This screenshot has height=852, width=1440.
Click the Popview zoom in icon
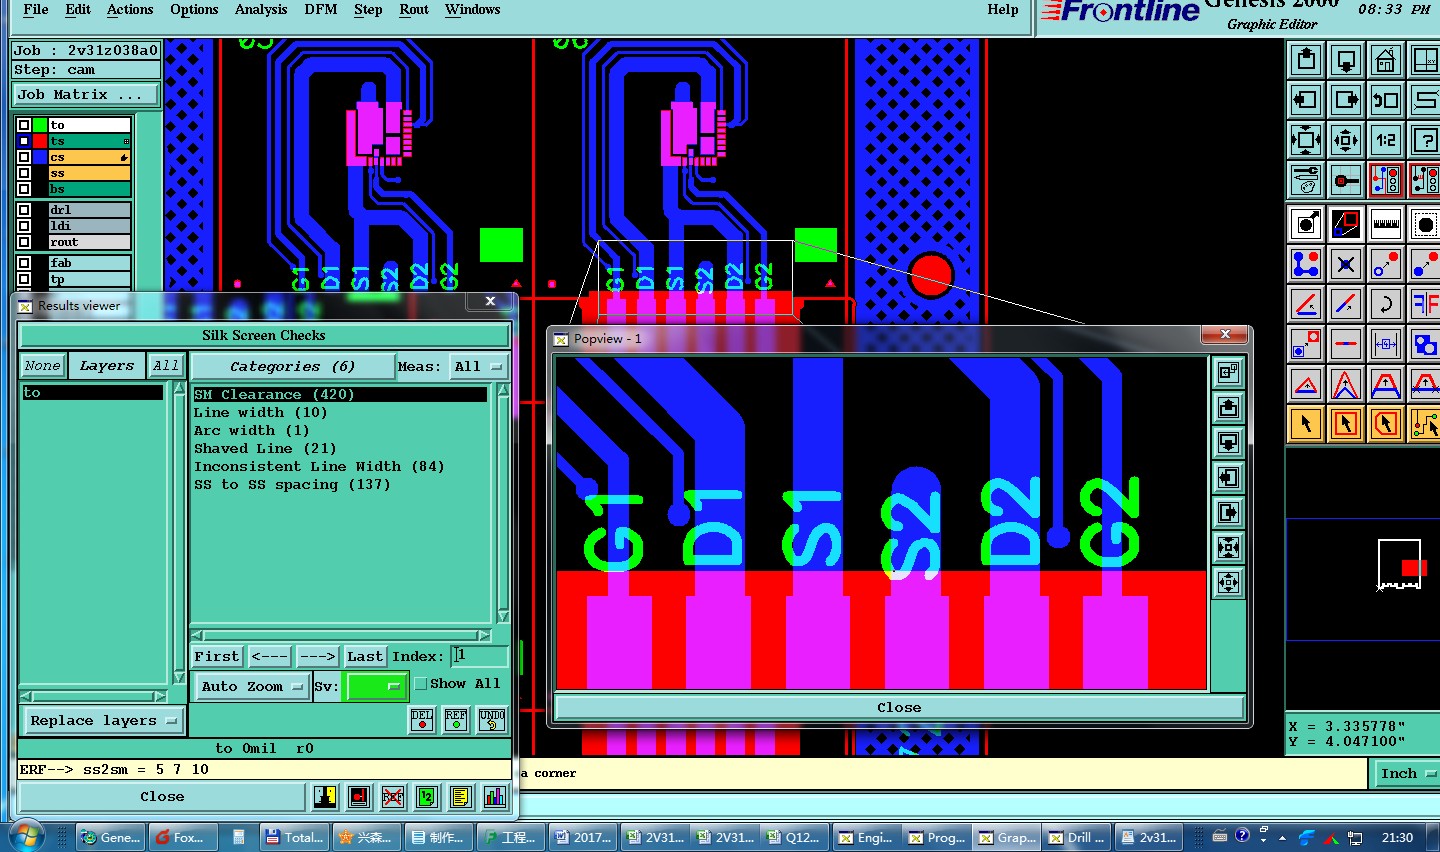pos(1229,547)
